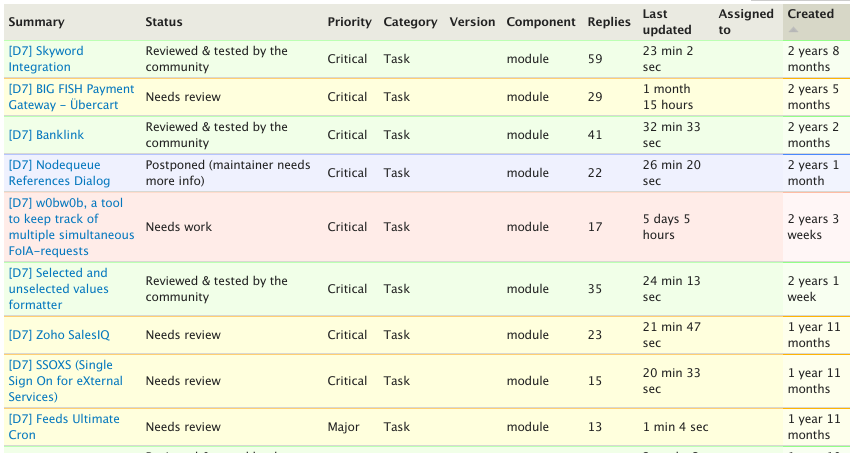Image resolution: width=856 pixels, height=453 pixels.
Task: Open Feeds Ultimate Cron issue
Action: click(x=63, y=427)
